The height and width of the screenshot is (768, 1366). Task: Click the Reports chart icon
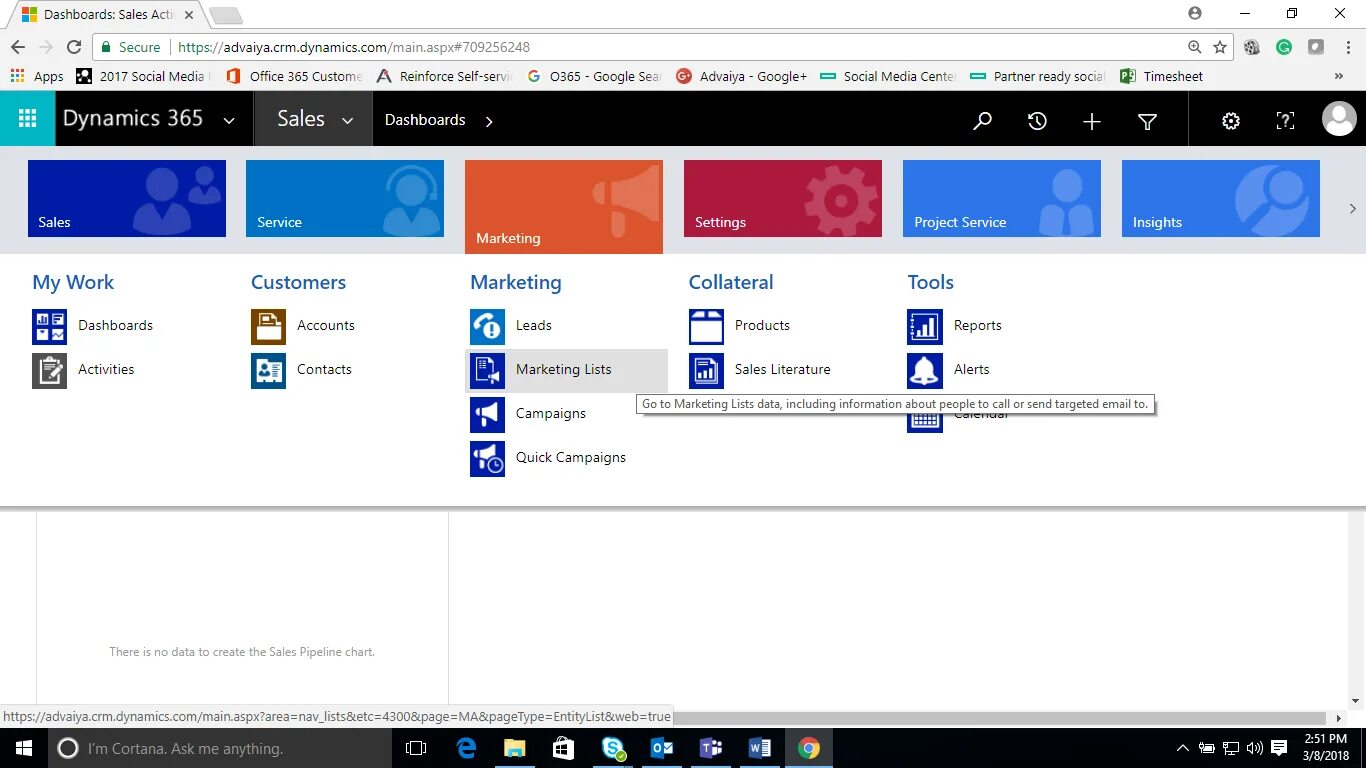coord(925,327)
